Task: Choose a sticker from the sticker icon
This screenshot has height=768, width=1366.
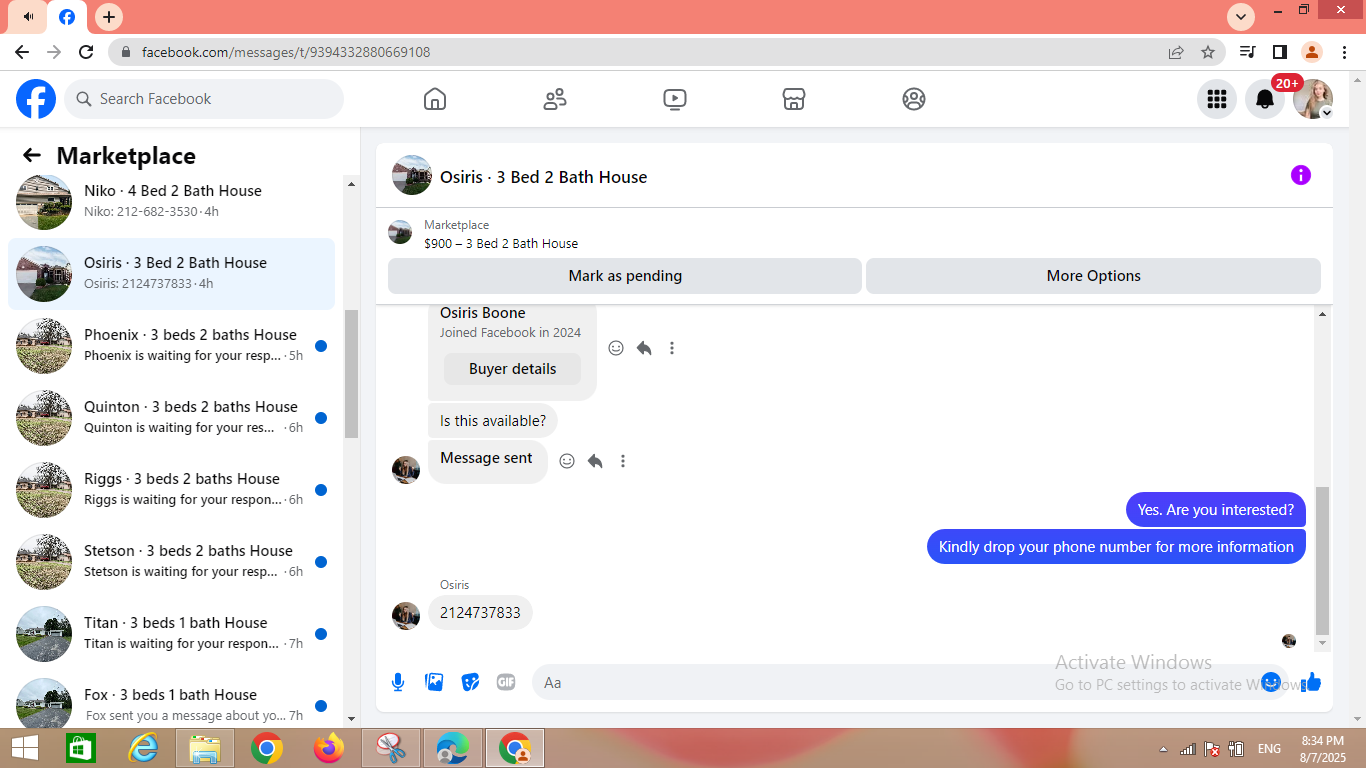Action: point(470,682)
